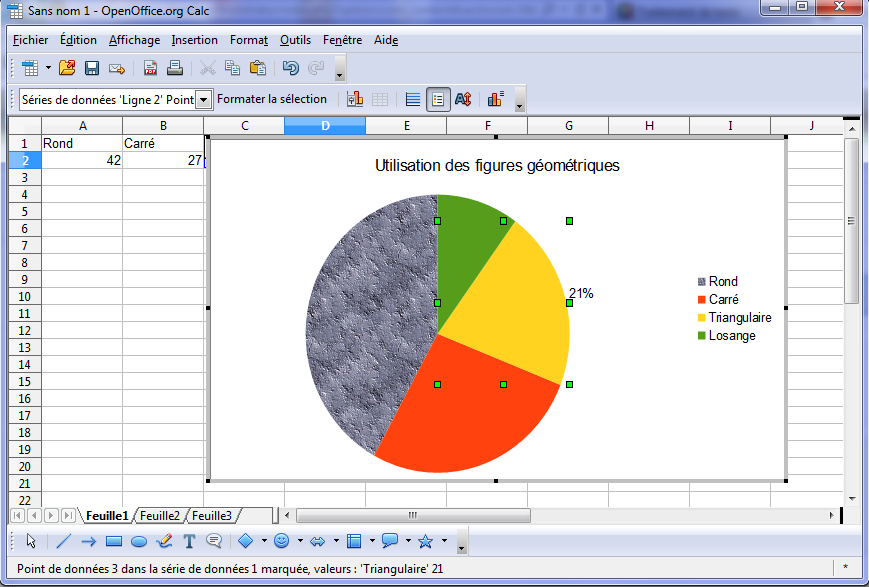
Task: Select the Text tool in drawing bar
Action: 189,541
